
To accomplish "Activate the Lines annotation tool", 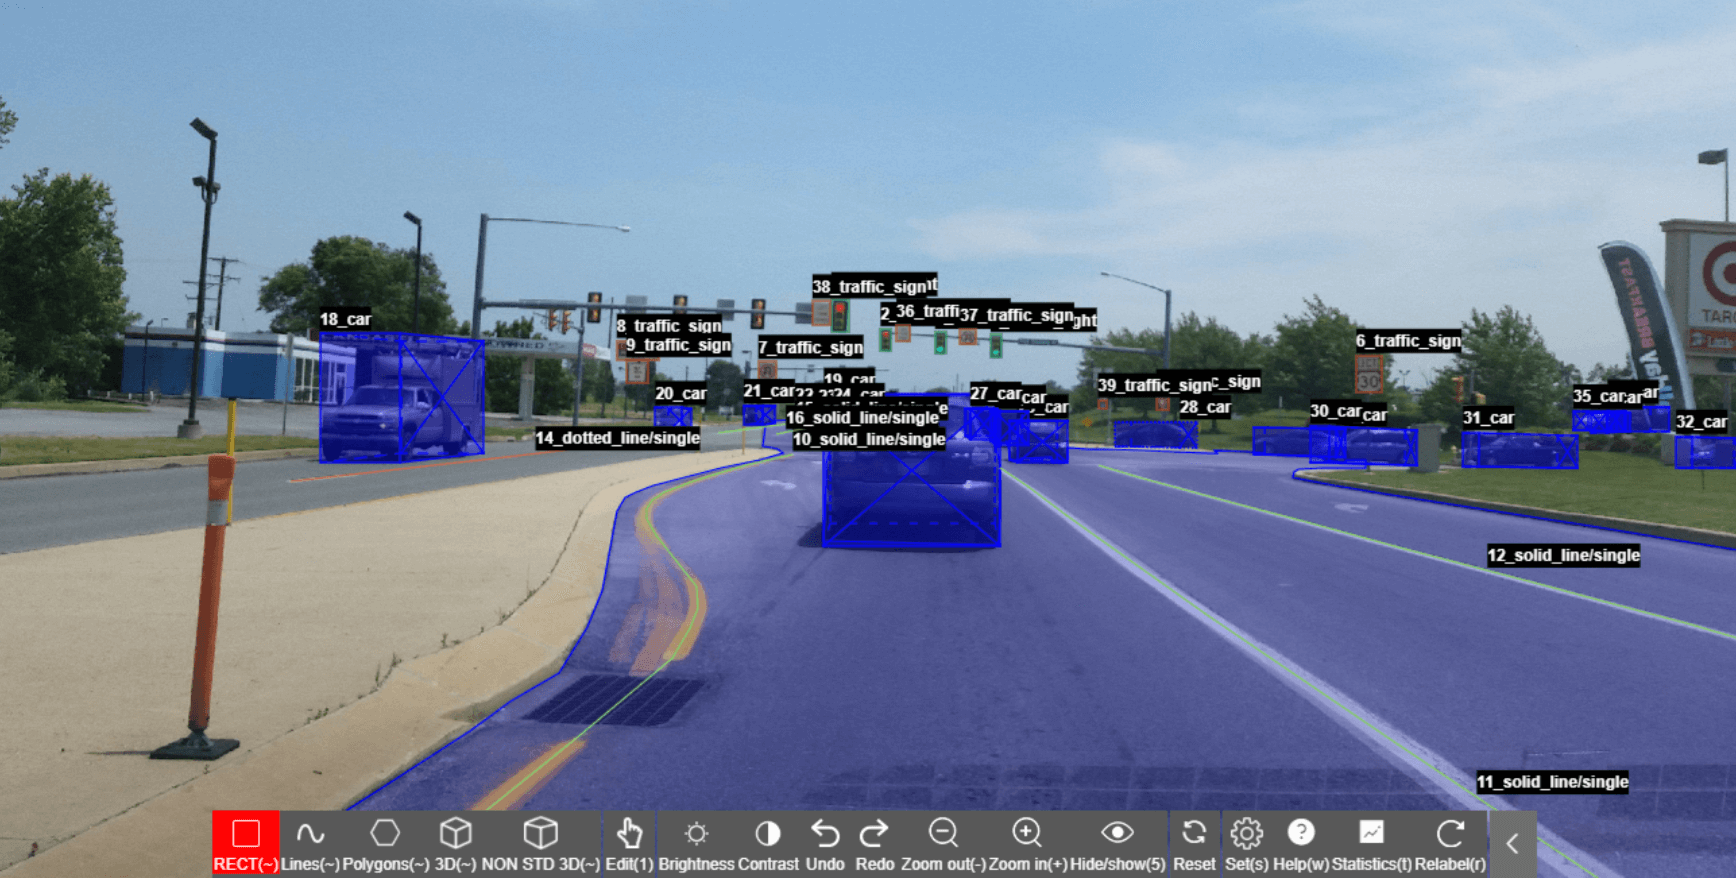I will [310, 841].
